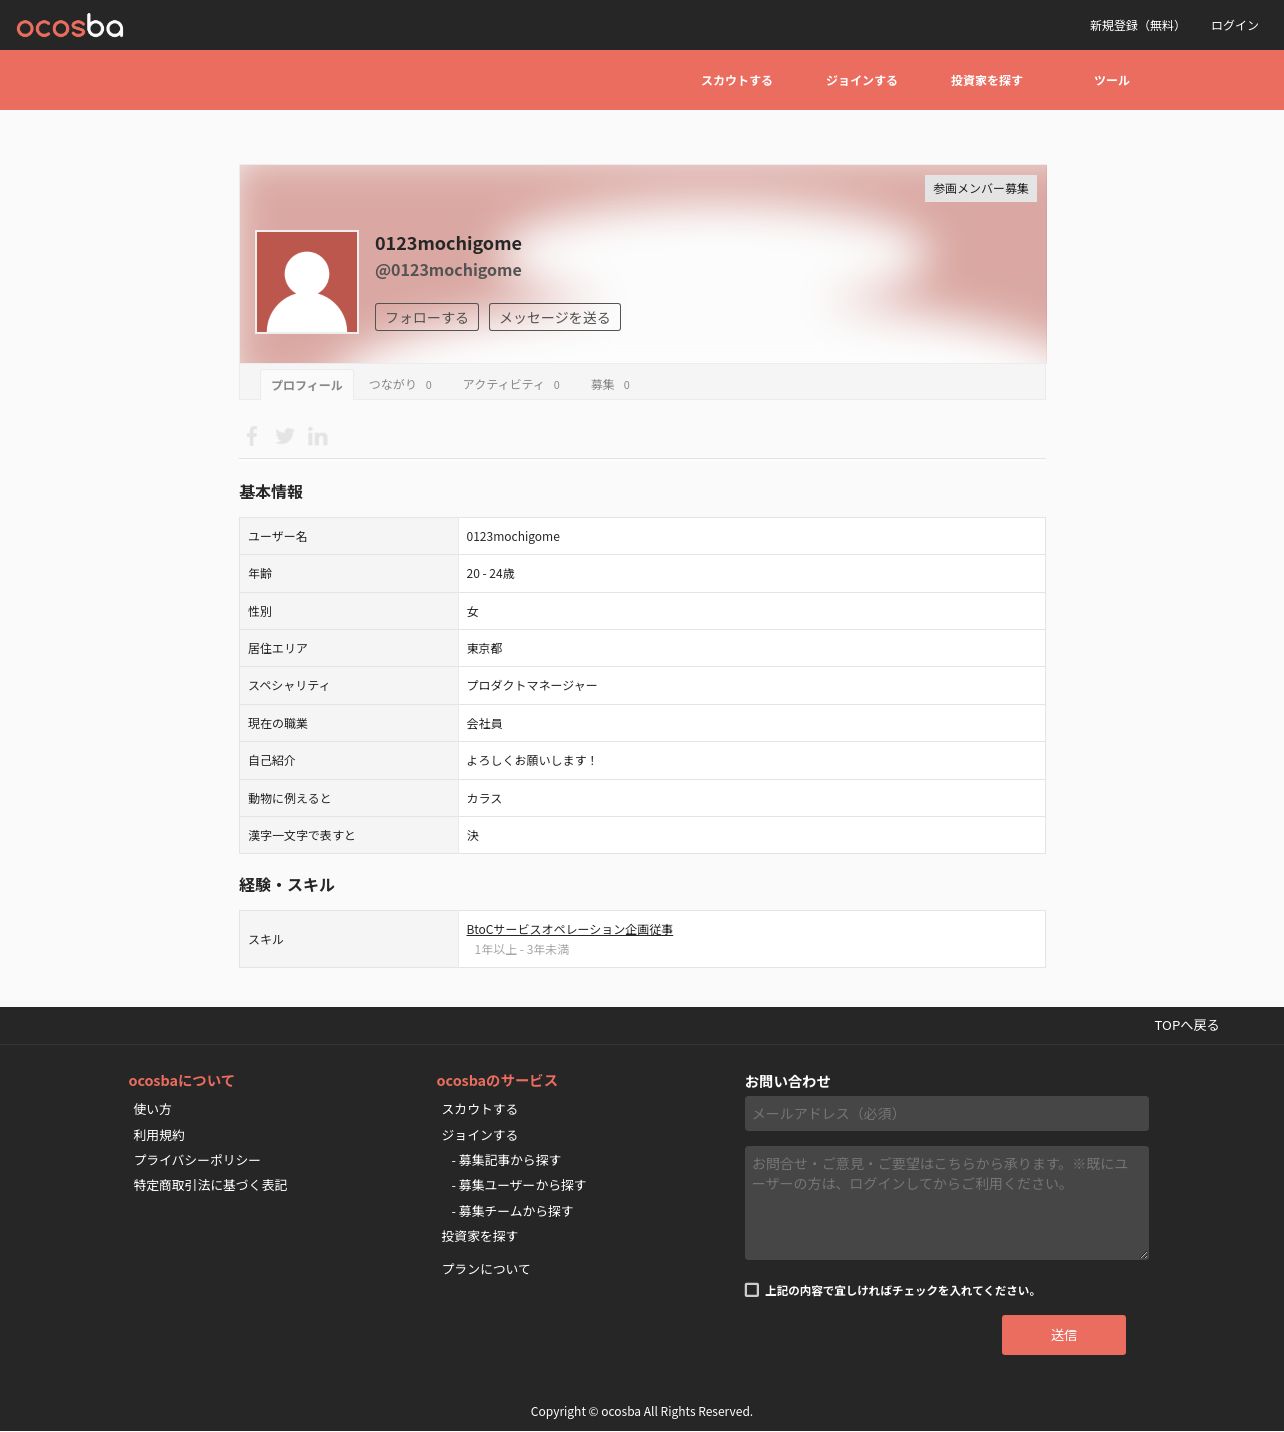
Task: Click the 基本情報 section heading
Action: coord(271,492)
